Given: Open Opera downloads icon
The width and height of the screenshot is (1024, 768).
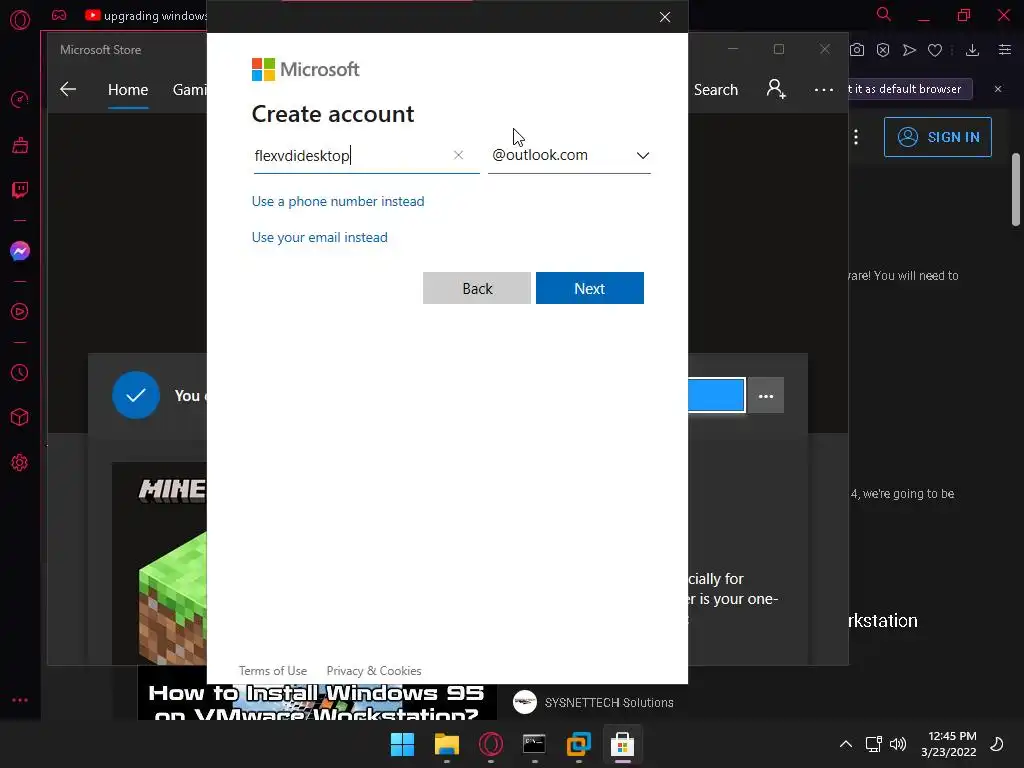Looking at the screenshot, I should tap(972, 50).
